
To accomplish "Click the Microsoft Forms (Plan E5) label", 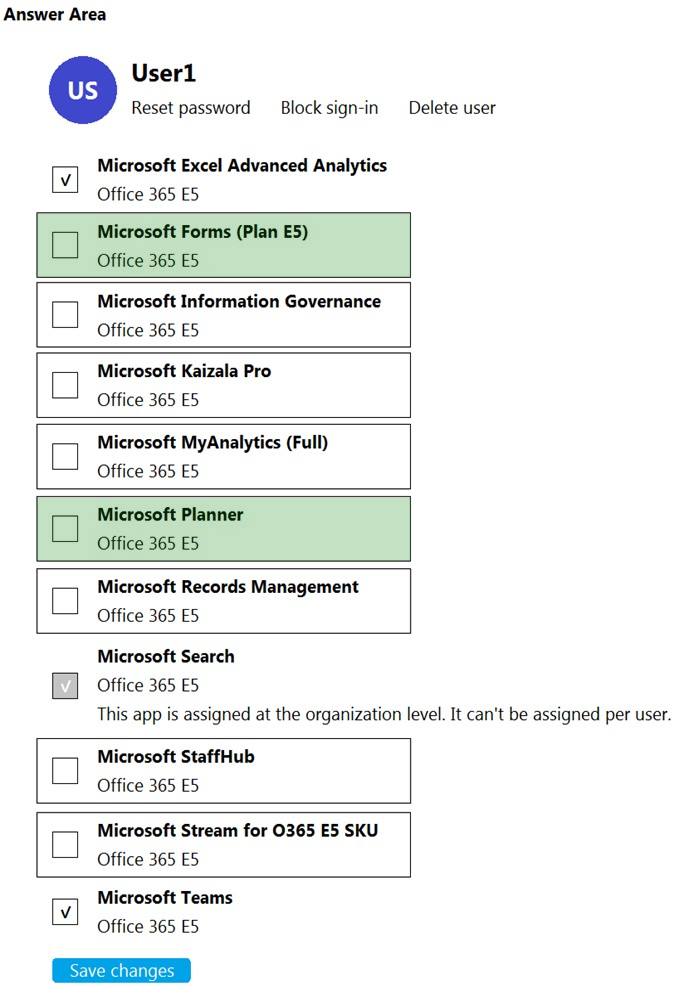I will click(203, 232).
